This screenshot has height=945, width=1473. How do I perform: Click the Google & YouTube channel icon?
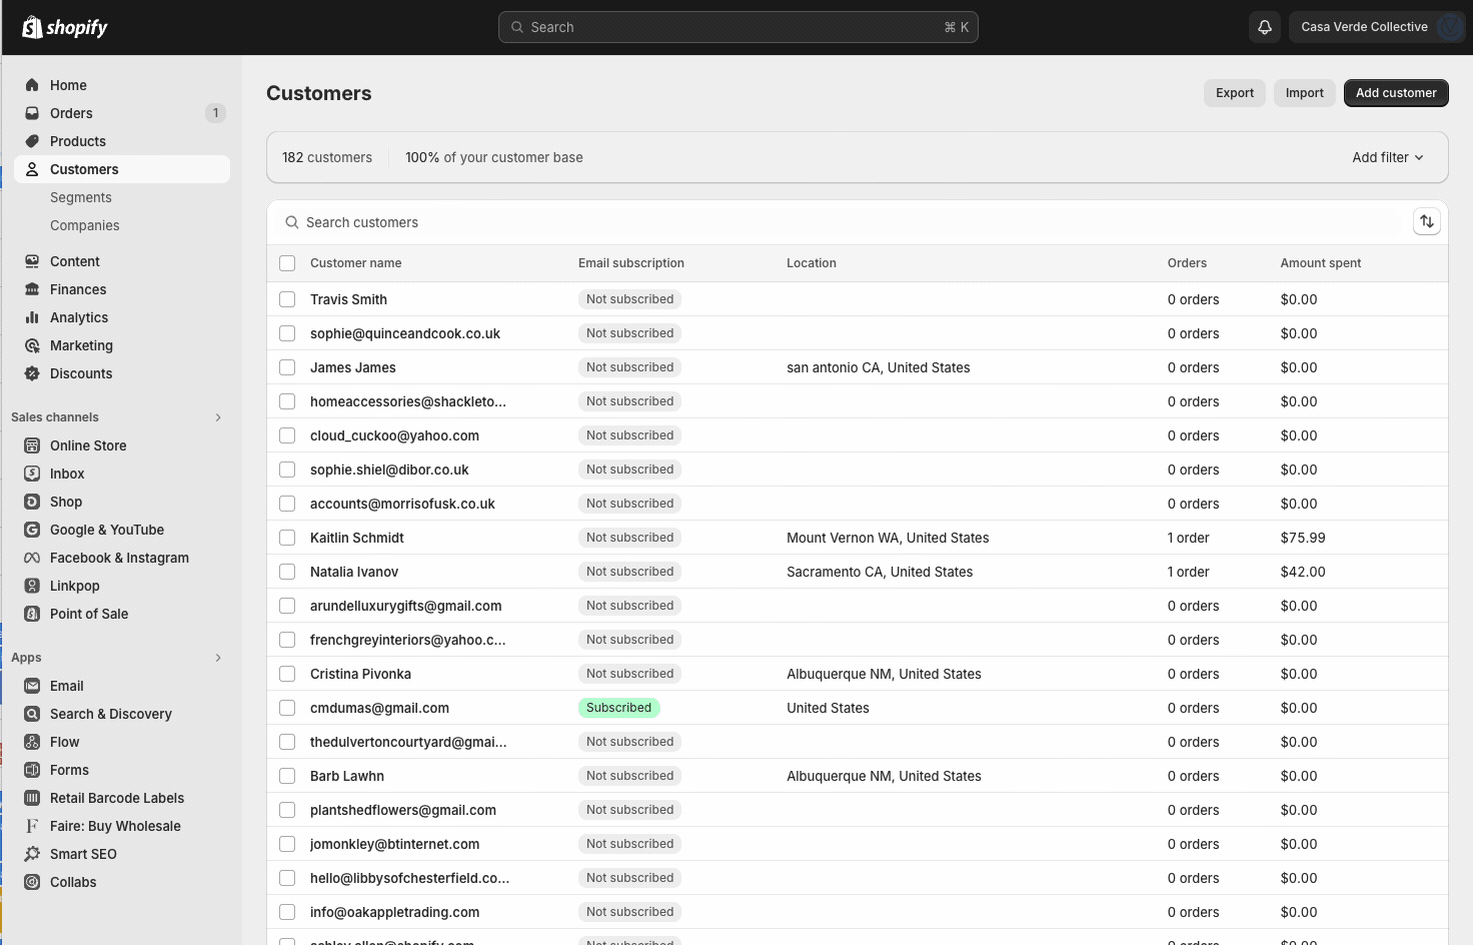(x=32, y=530)
